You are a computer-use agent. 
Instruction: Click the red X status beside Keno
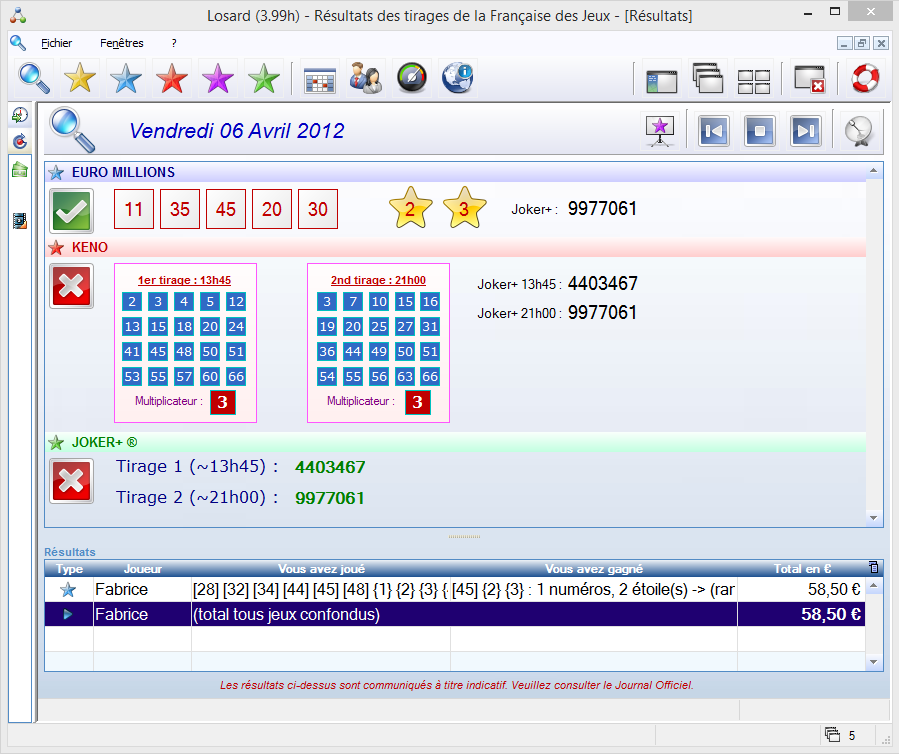click(71, 286)
